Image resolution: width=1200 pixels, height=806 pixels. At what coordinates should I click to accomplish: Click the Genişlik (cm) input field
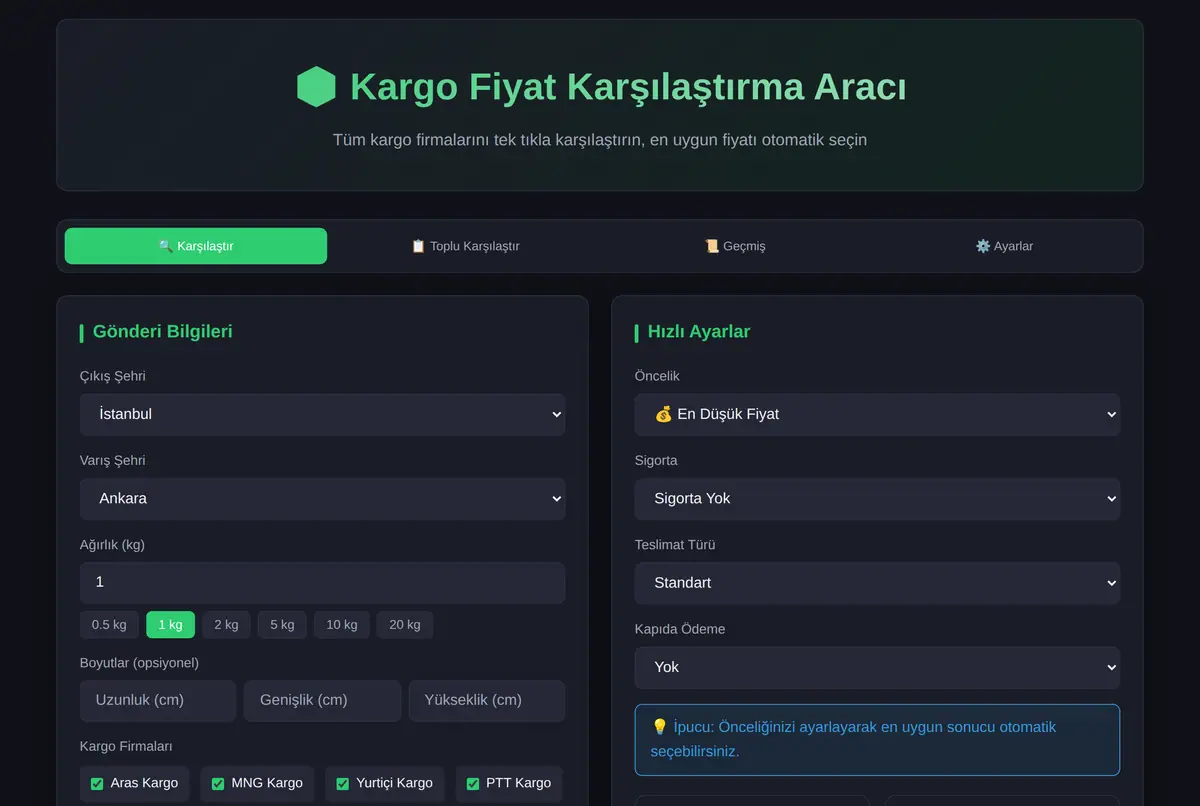[x=322, y=700]
